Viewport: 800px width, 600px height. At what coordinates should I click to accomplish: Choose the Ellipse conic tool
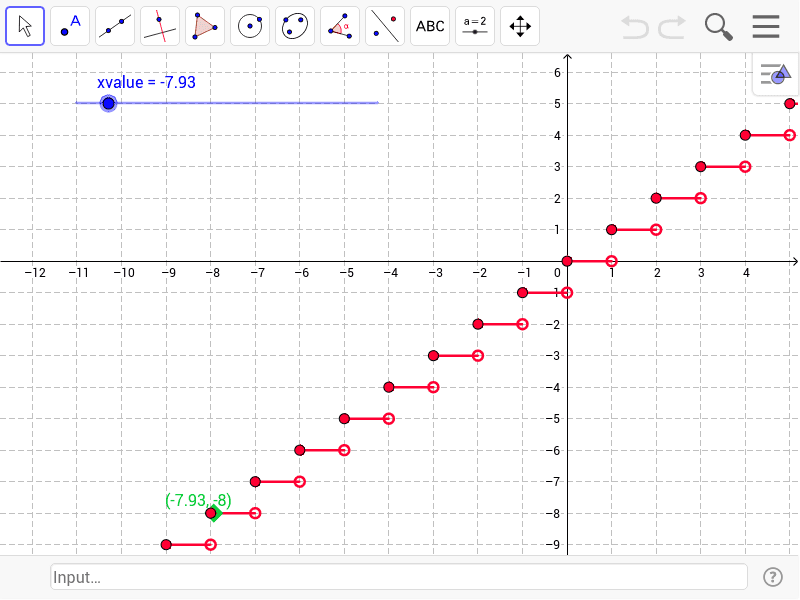pos(295,26)
